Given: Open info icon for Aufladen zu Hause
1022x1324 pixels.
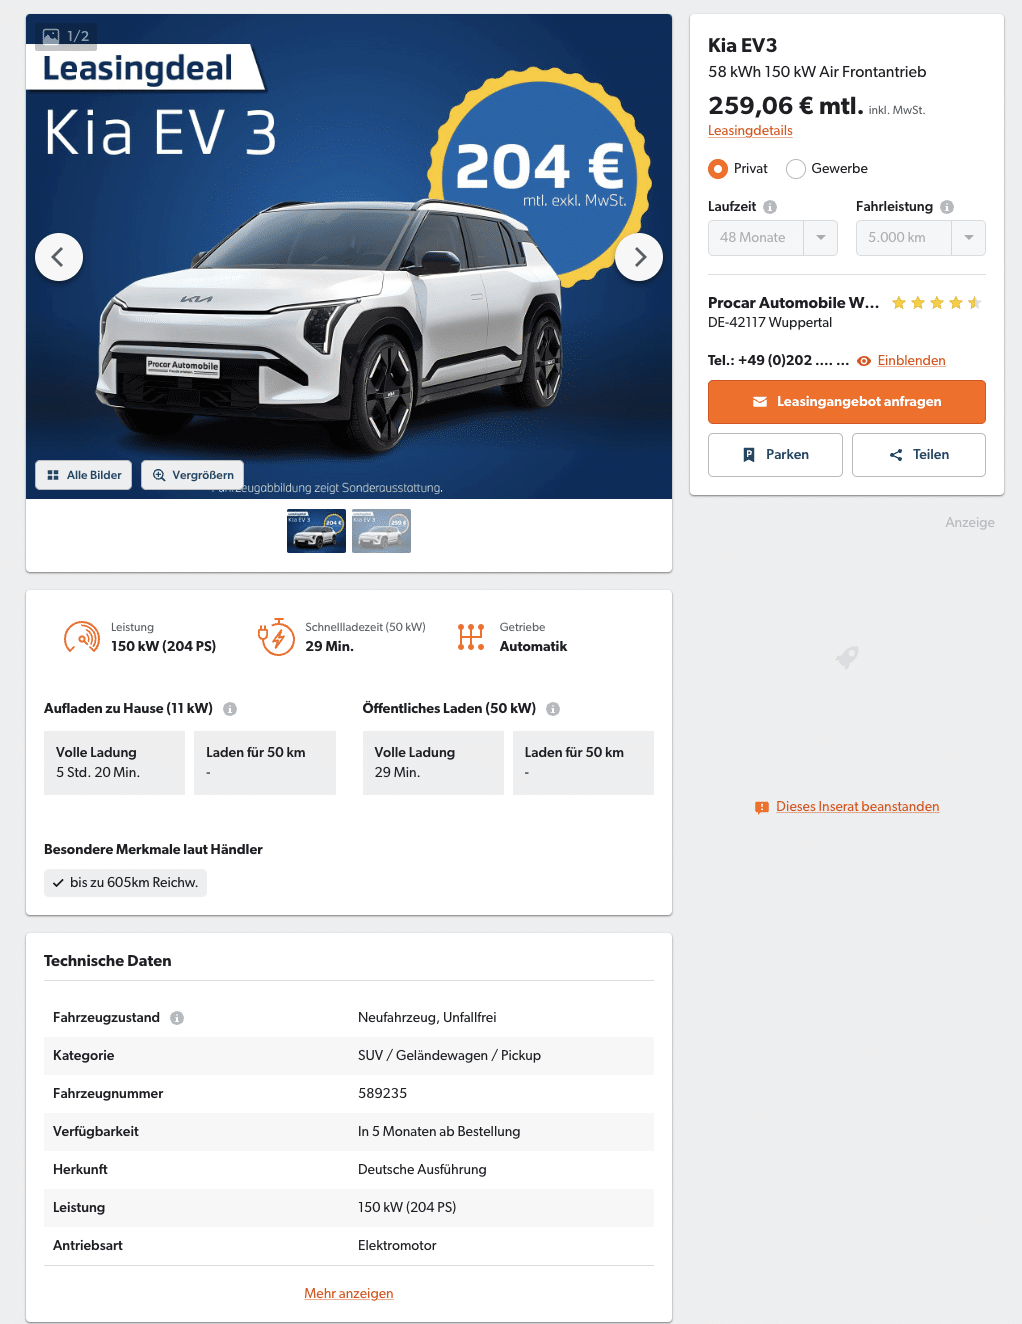Looking at the screenshot, I should pyautogui.click(x=230, y=709).
